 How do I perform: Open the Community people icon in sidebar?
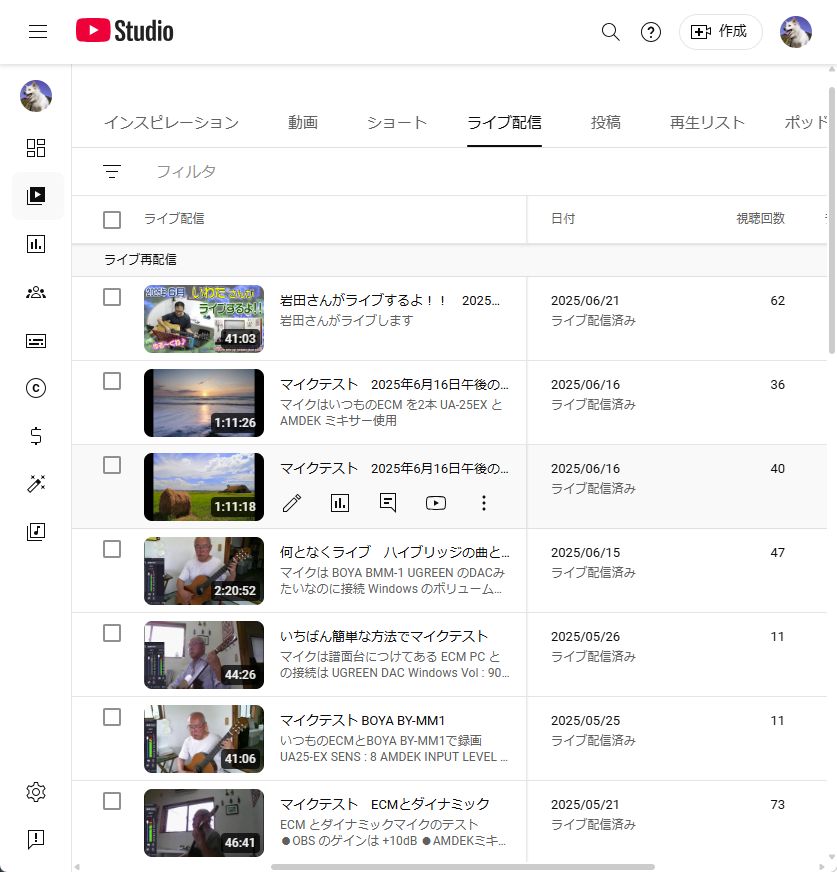pos(36,292)
